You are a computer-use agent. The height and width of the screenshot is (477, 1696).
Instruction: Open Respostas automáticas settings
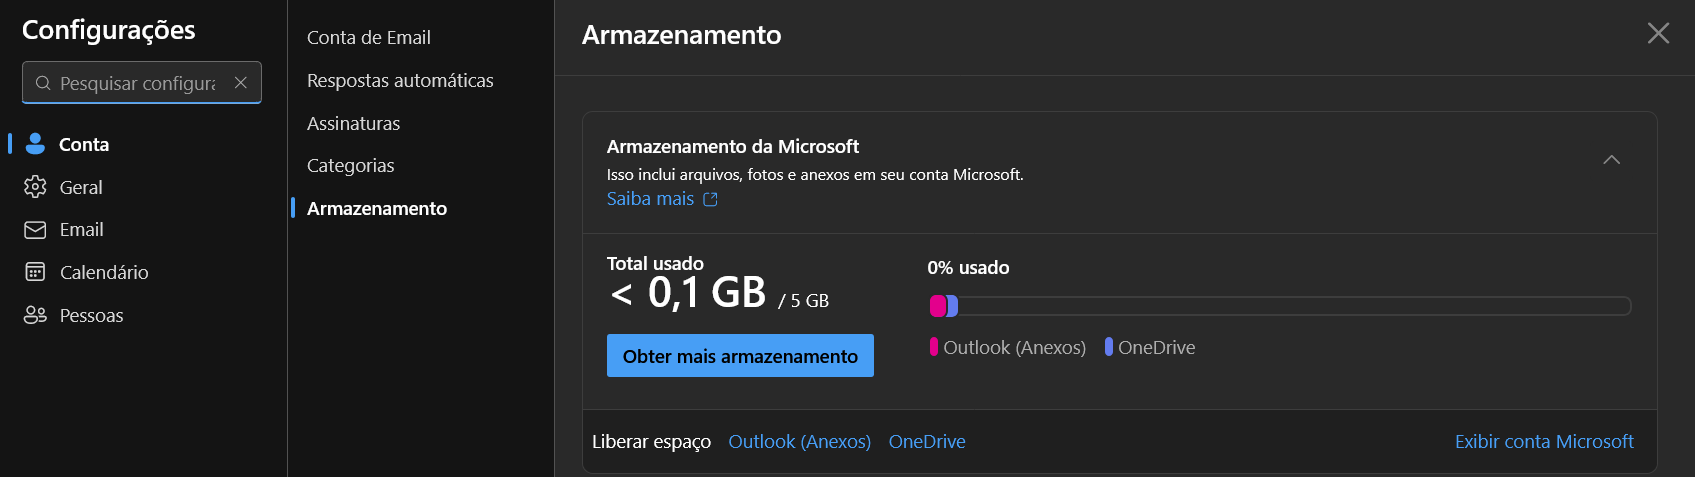click(x=400, y=80)
